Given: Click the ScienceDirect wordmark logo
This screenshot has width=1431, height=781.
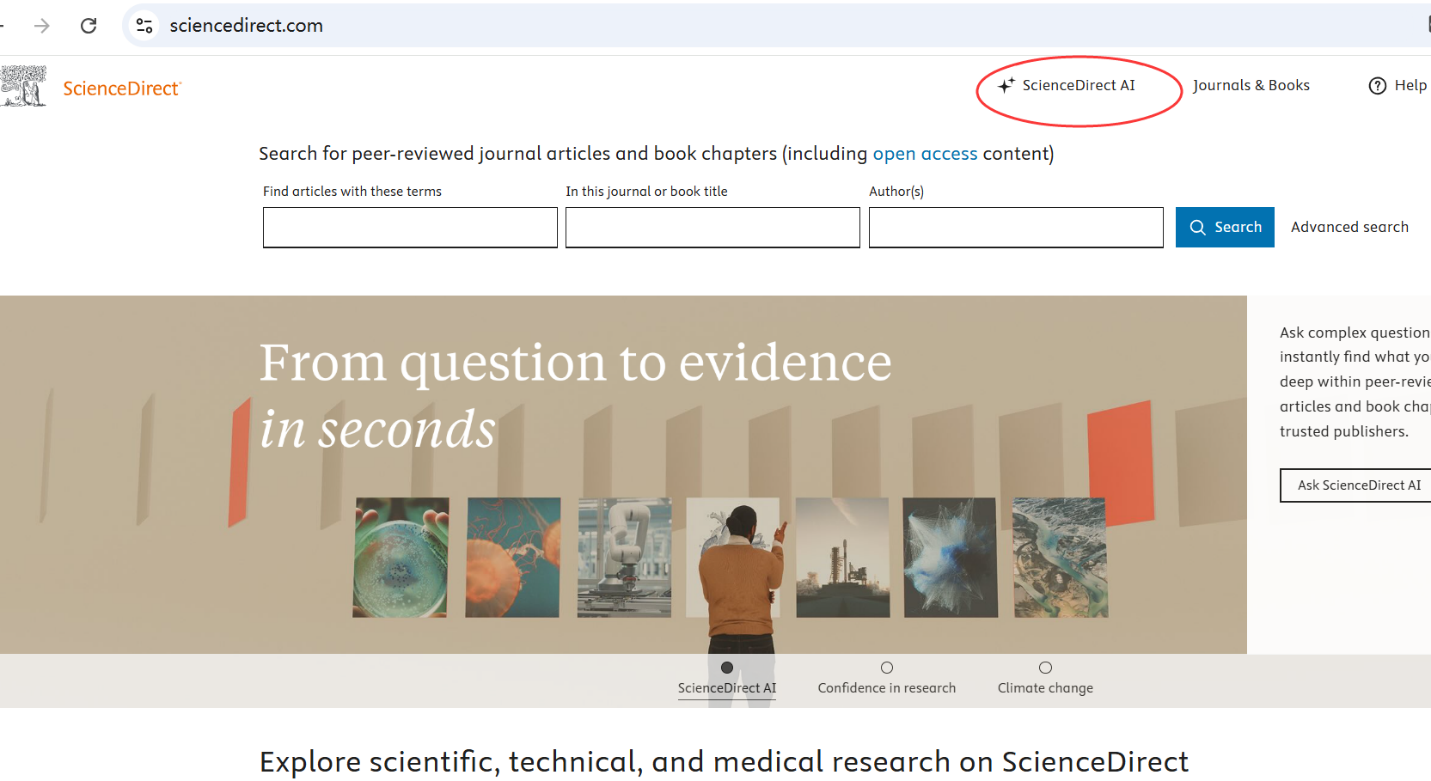Looking at the screenshot, I should tap(121, 88).
